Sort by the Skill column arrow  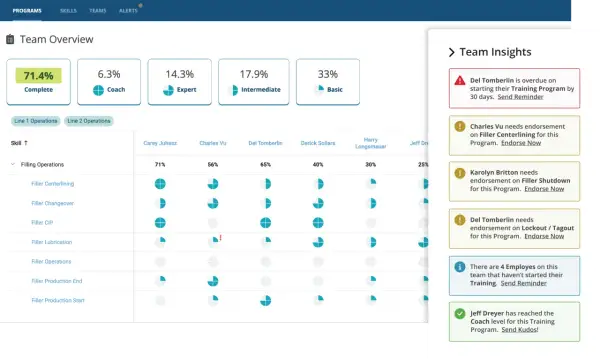pyautogui.click(x=26, y=143)
